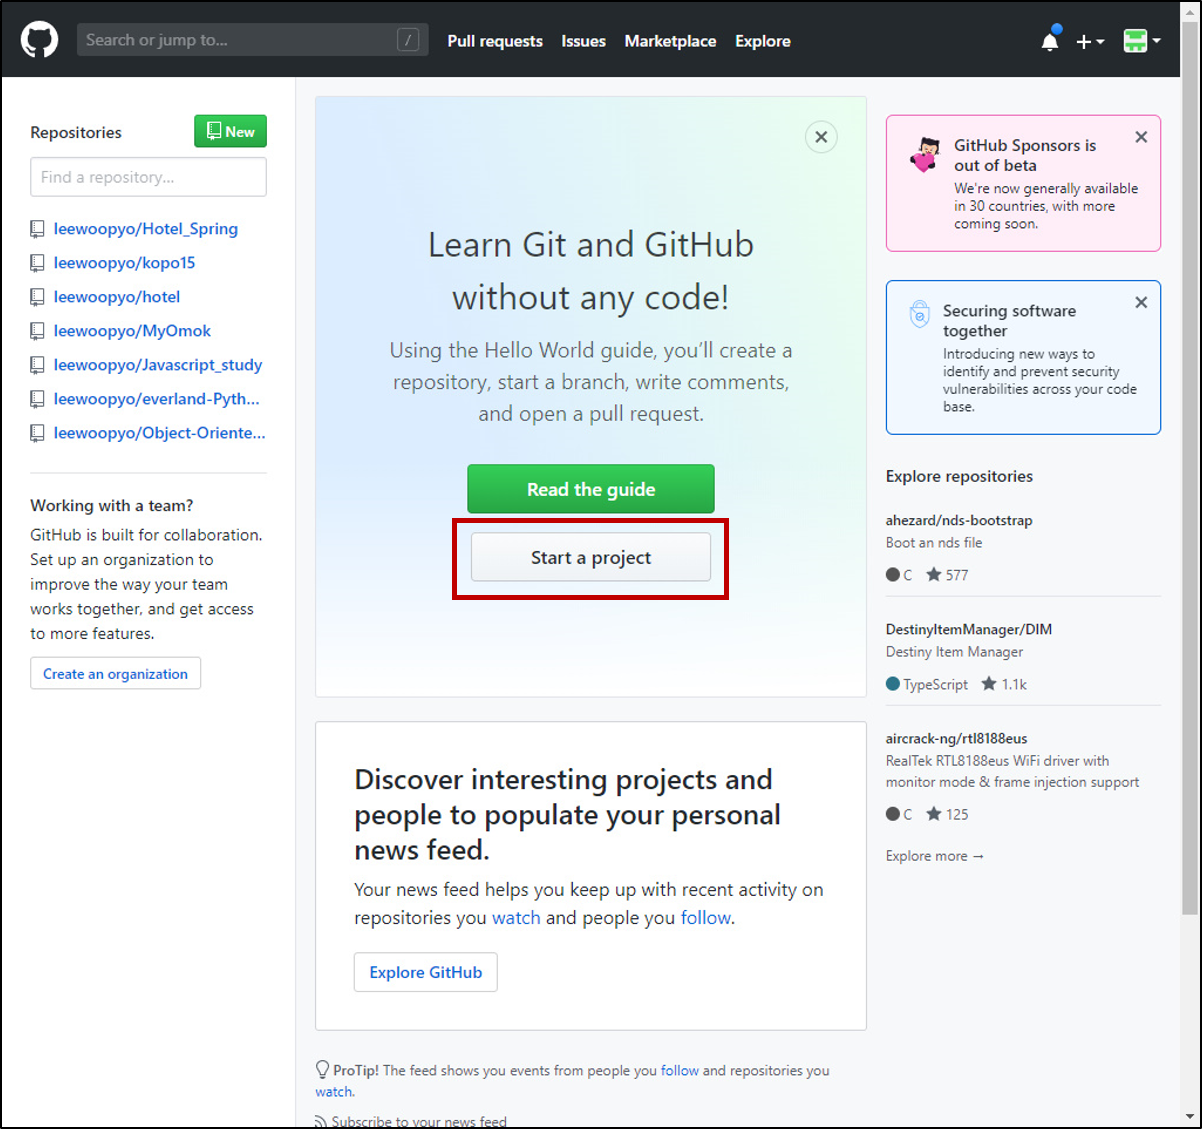1202x1129 pixels.
Task: Follow the watch link in news feed text
Action: [x=516, y=918]
